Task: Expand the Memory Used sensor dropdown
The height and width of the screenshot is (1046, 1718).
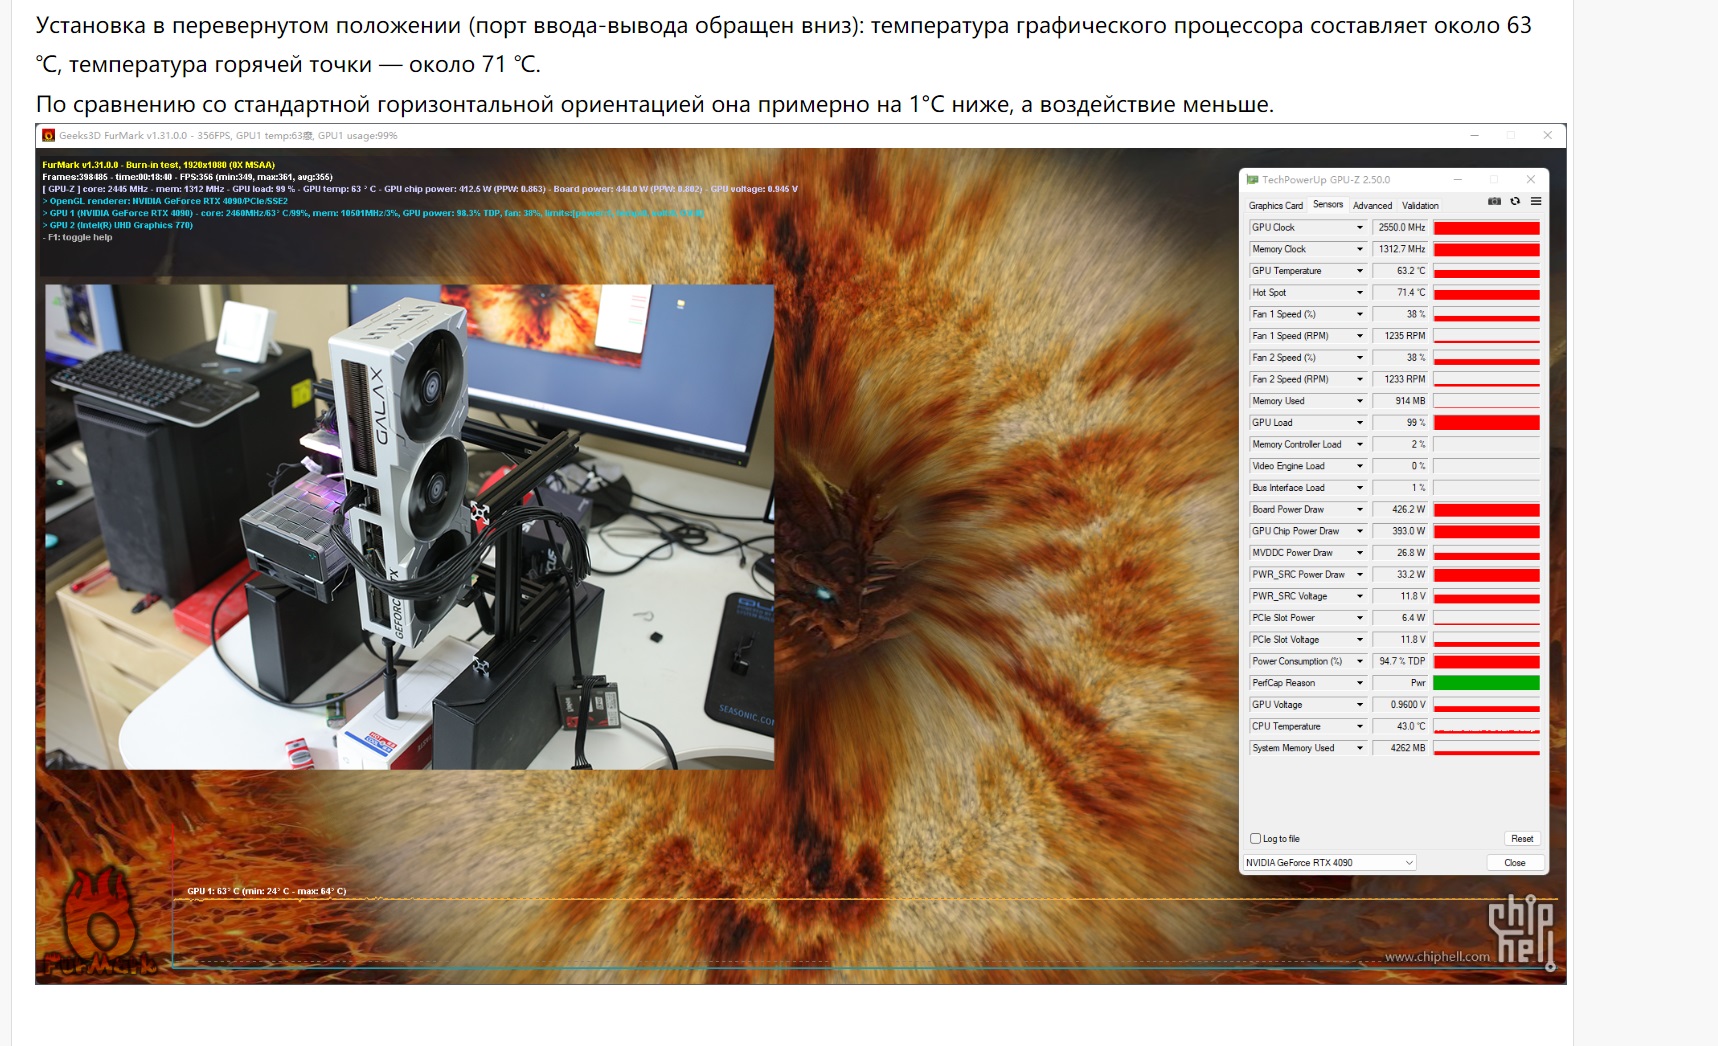Action: point(1360,401)
